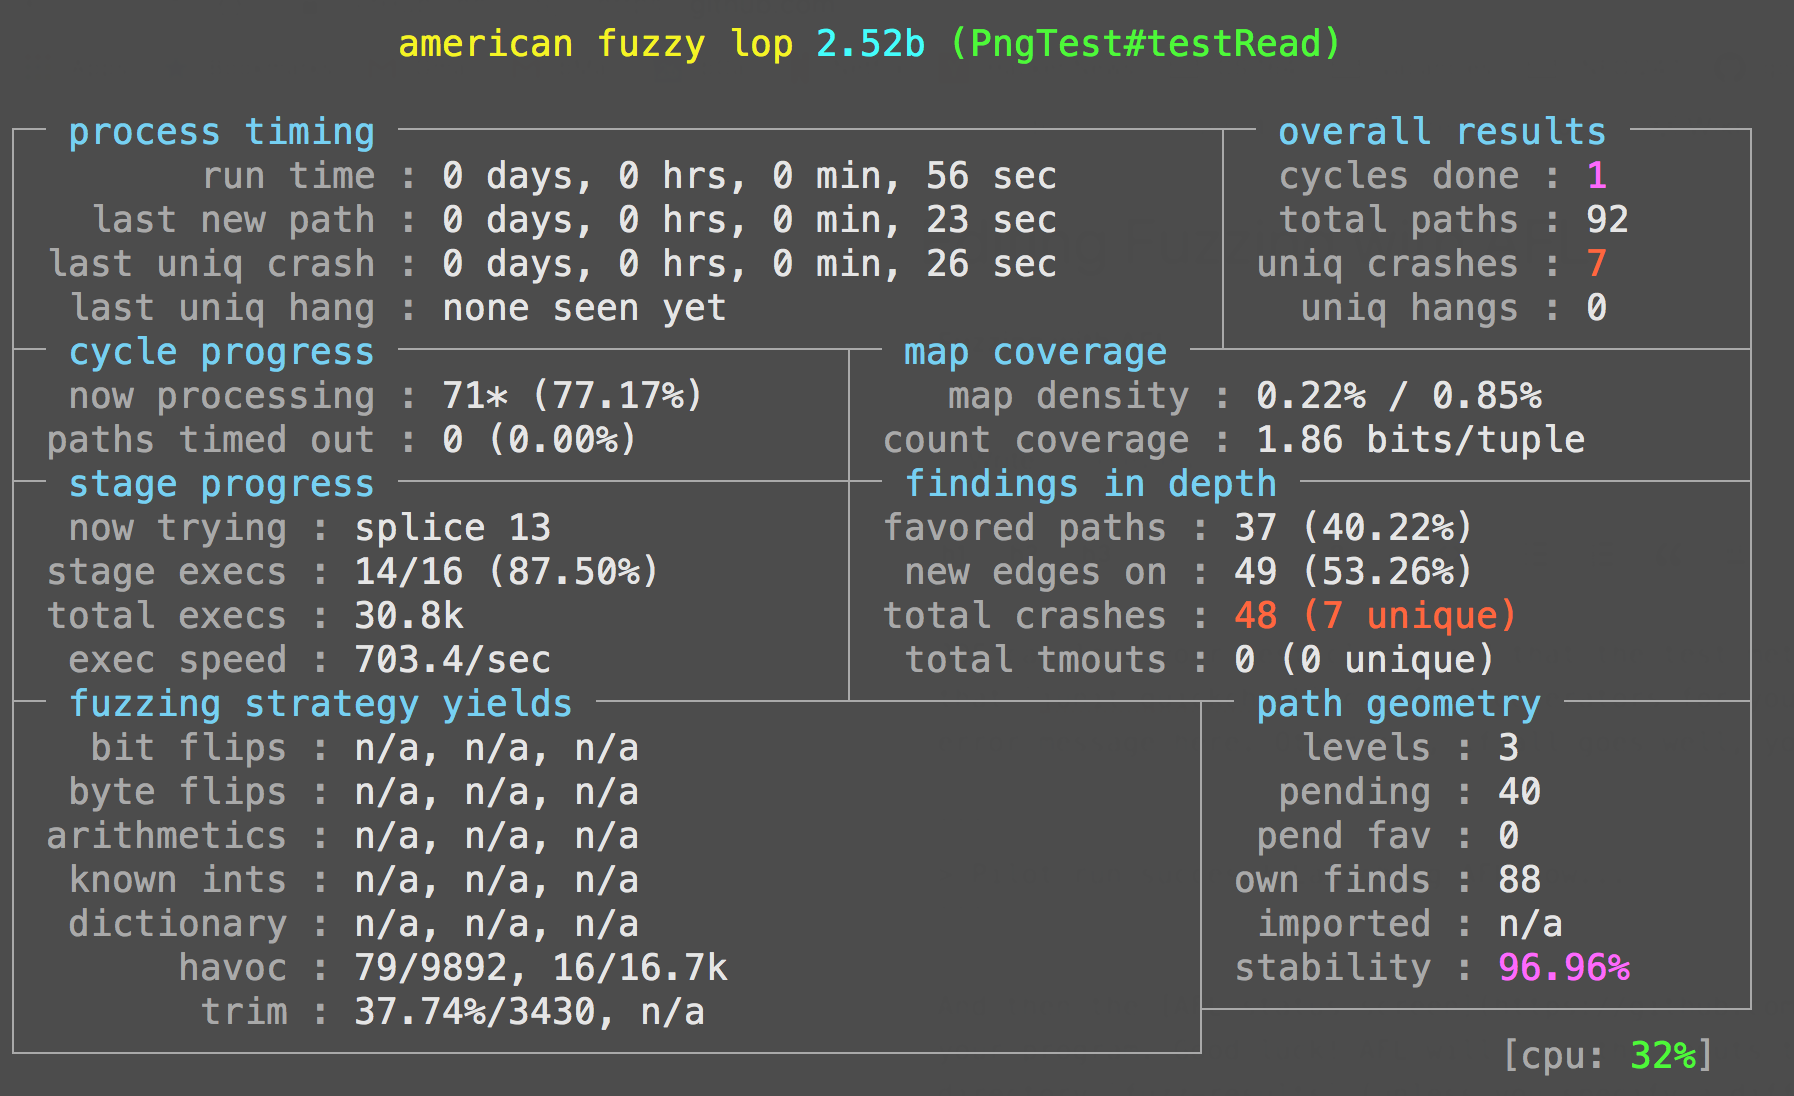Click the stage execs value 14/16 (87.50%)
This screenshot has width=1794, height=1096.
tap(507, 572)
